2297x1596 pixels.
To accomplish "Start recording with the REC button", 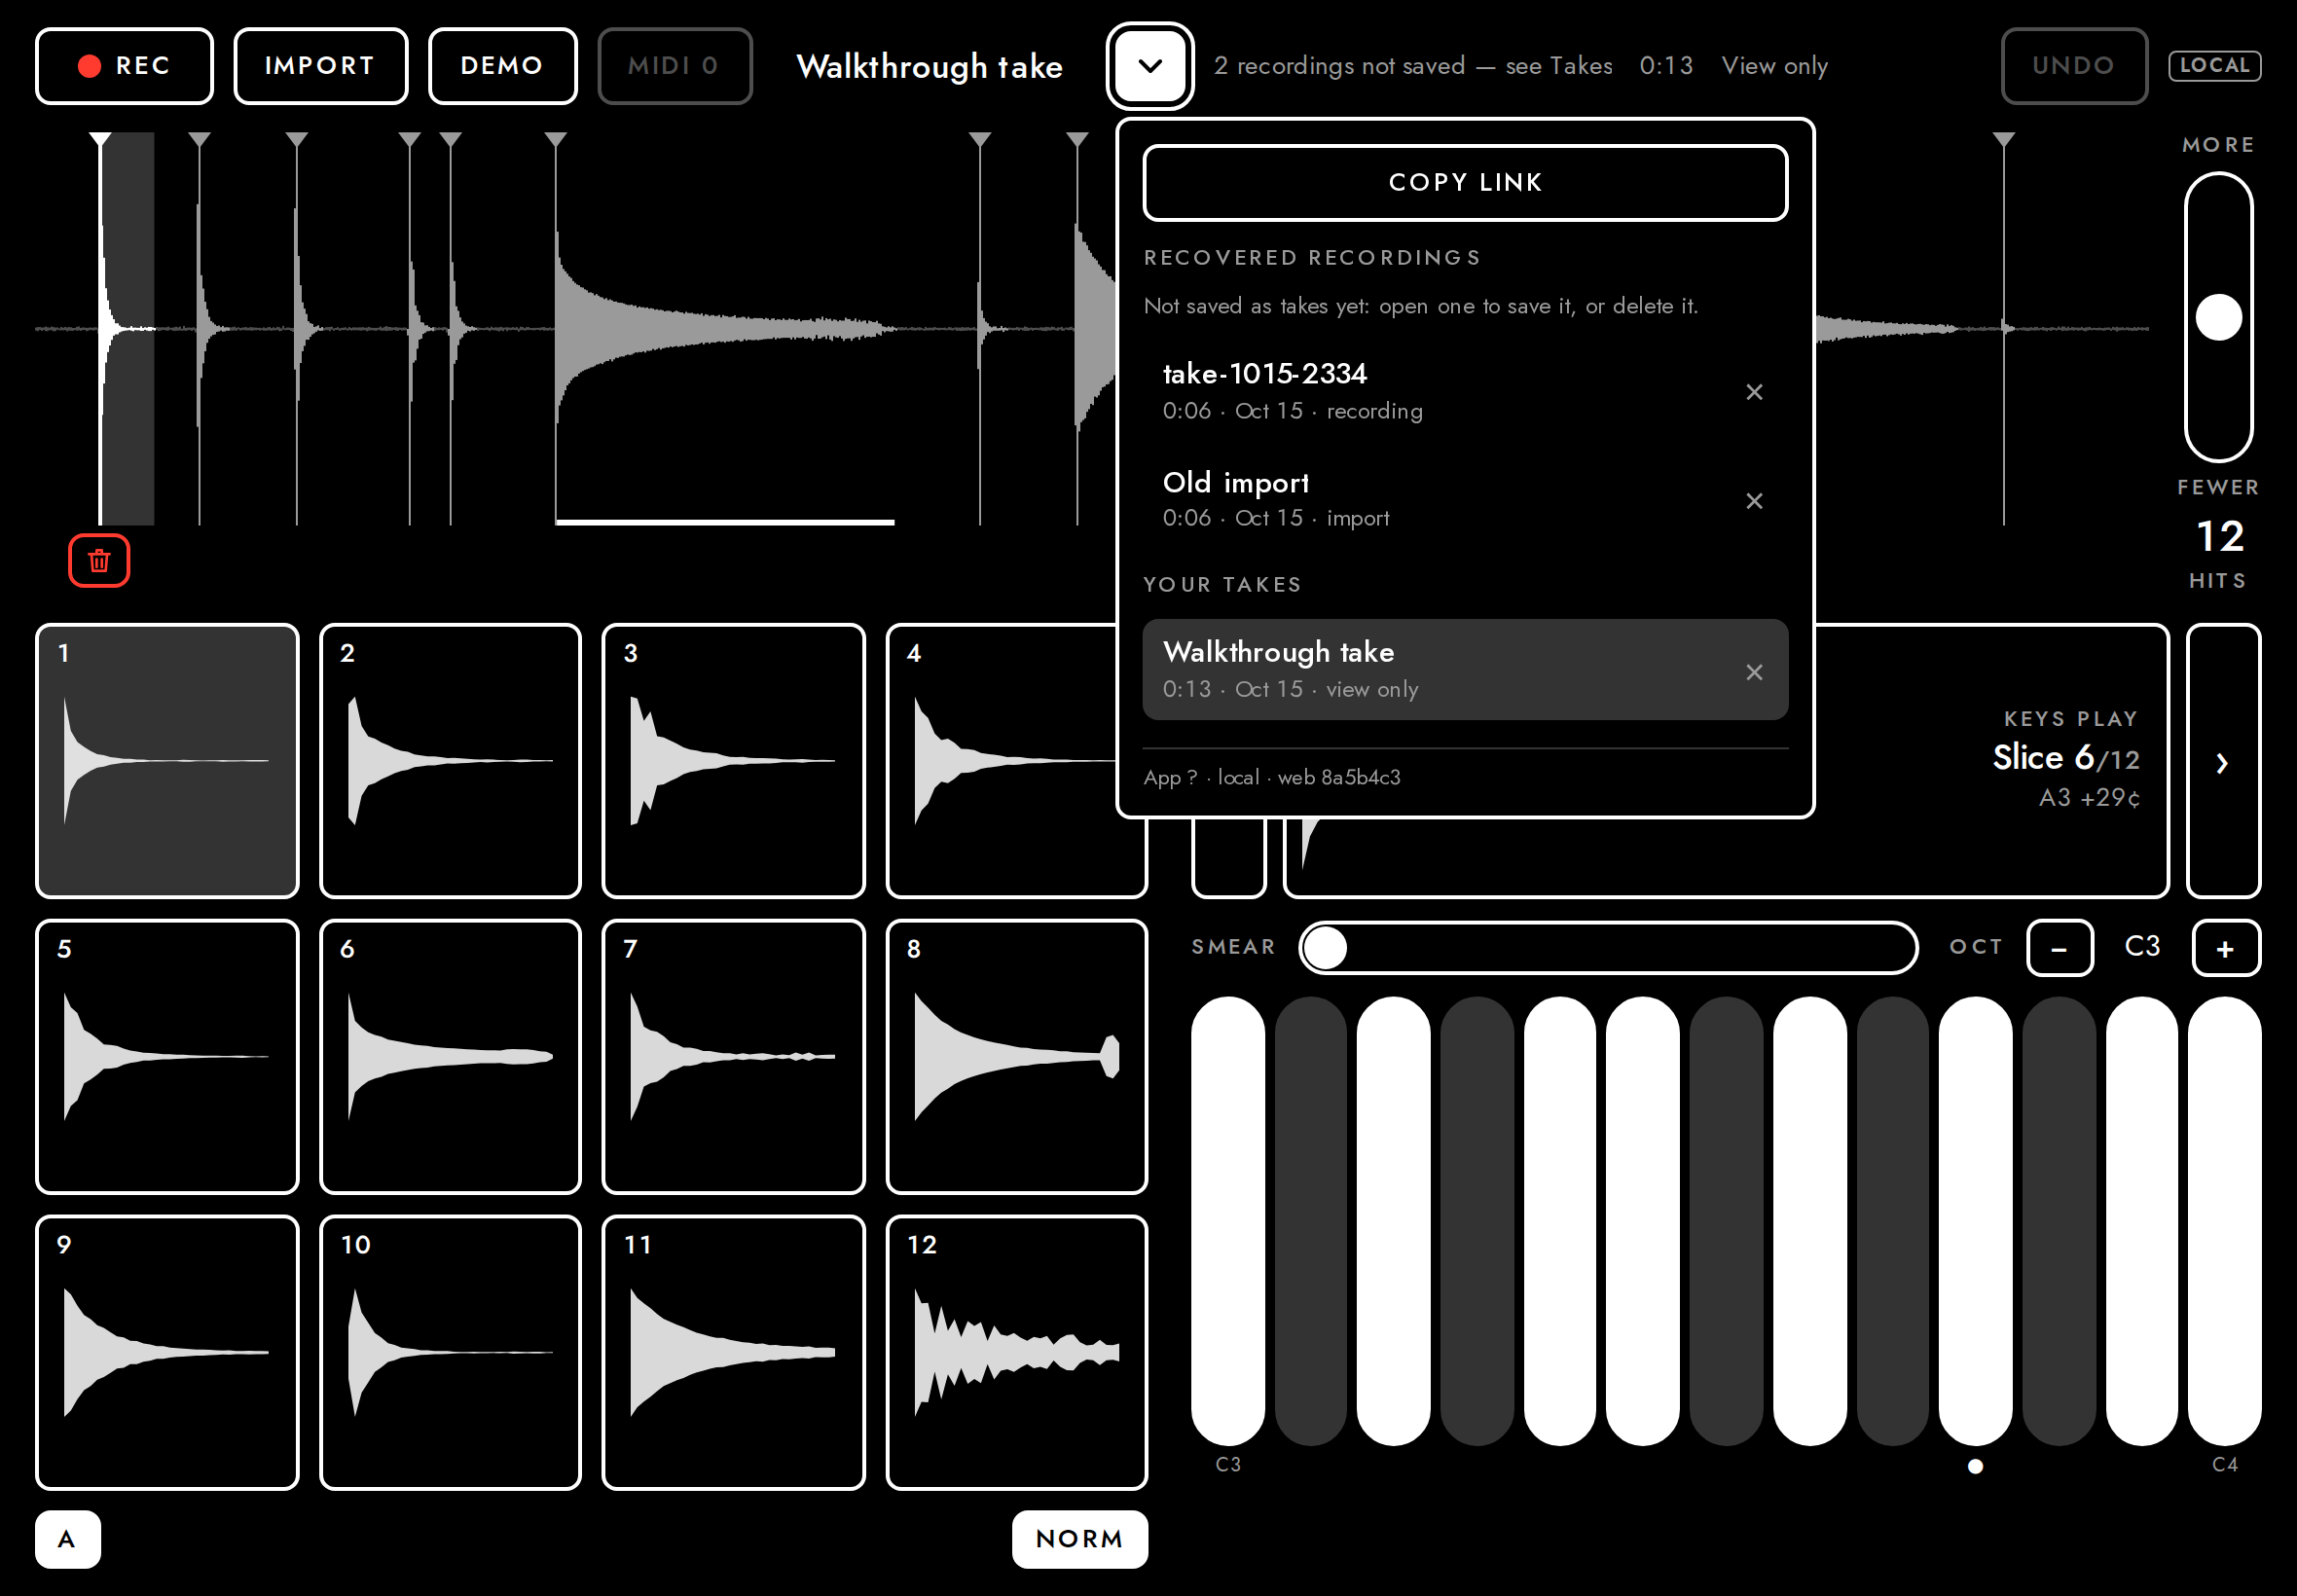I will coord(124,66).
